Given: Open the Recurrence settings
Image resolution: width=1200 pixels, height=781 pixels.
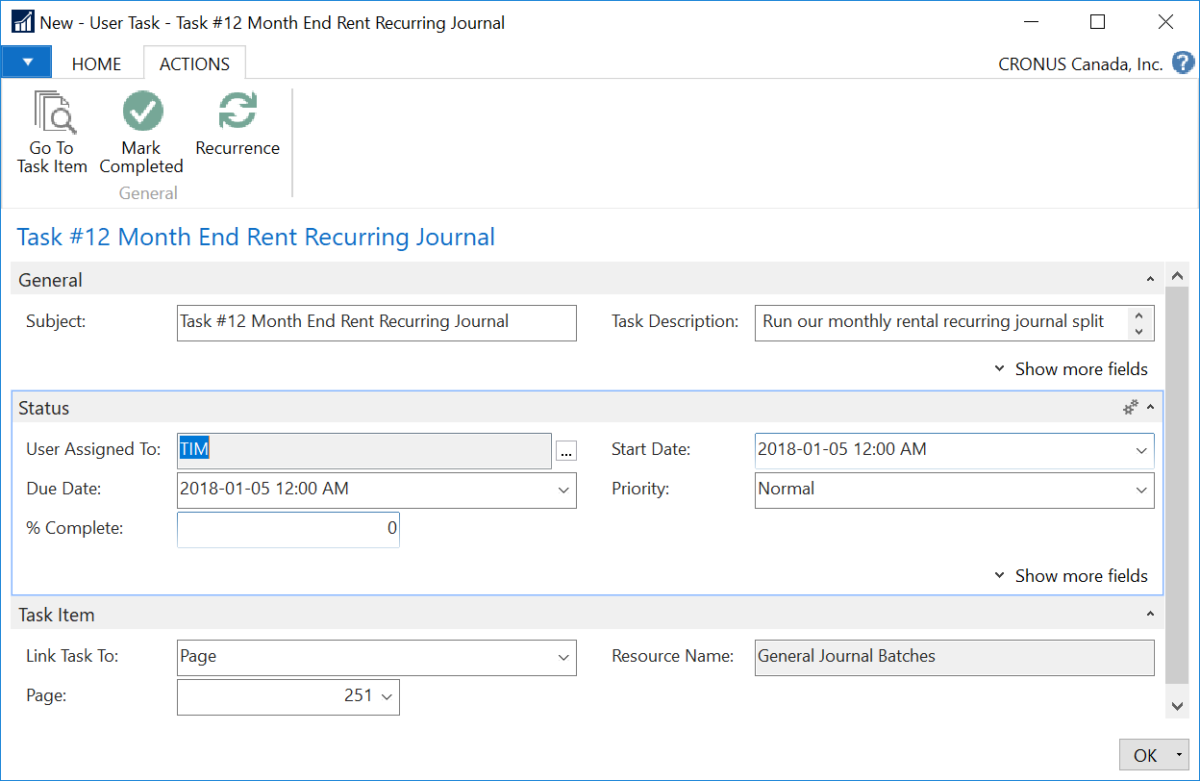Looking at the screenshot, I should point(237,125).
